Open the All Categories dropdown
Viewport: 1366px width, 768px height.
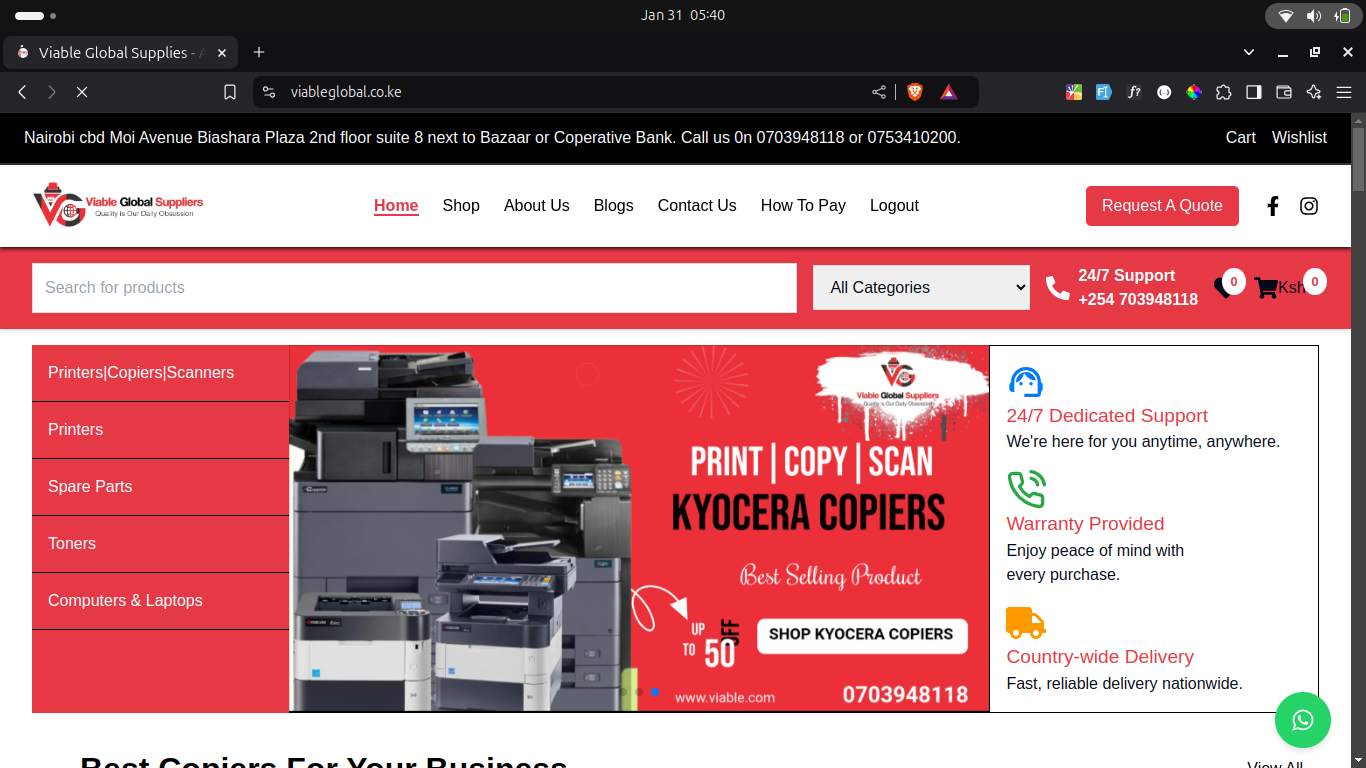(x=921, y=287)
